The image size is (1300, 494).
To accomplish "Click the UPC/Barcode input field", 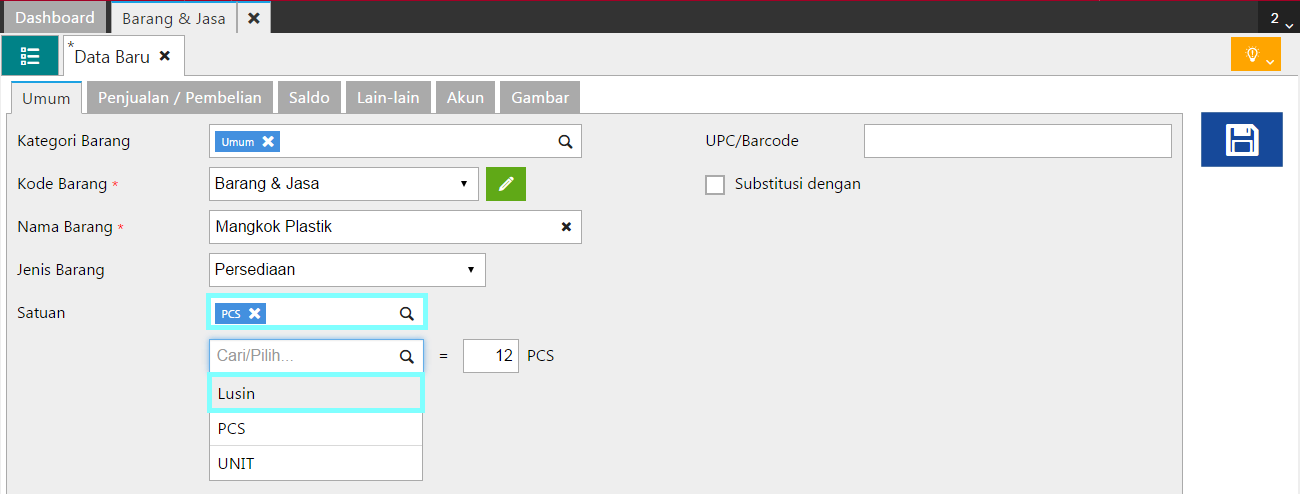I will pos(1017,141).
